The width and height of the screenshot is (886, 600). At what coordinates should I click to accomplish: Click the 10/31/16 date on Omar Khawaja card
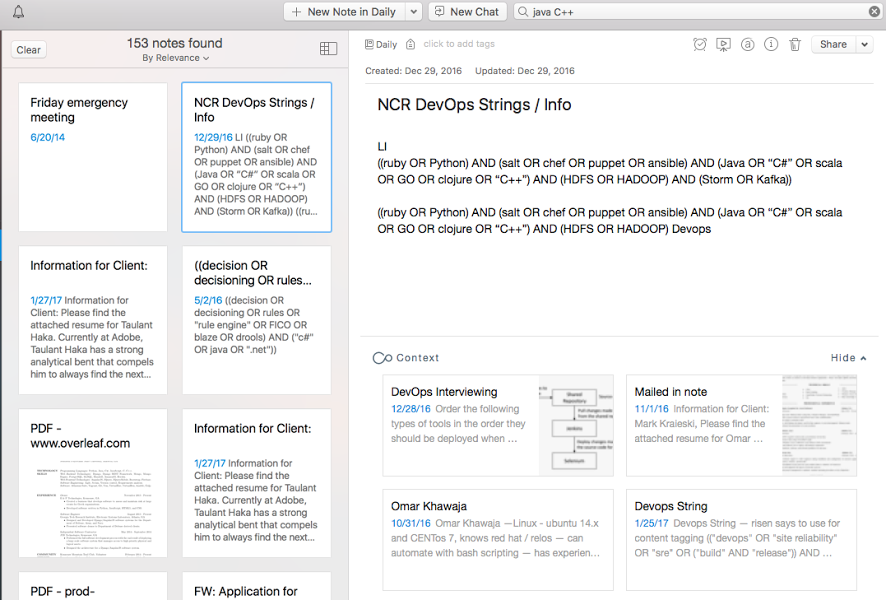pos(411,524)
